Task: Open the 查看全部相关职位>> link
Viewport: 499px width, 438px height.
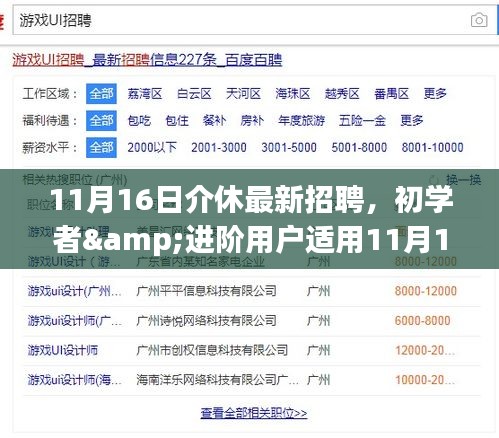Action: point(254,413)
